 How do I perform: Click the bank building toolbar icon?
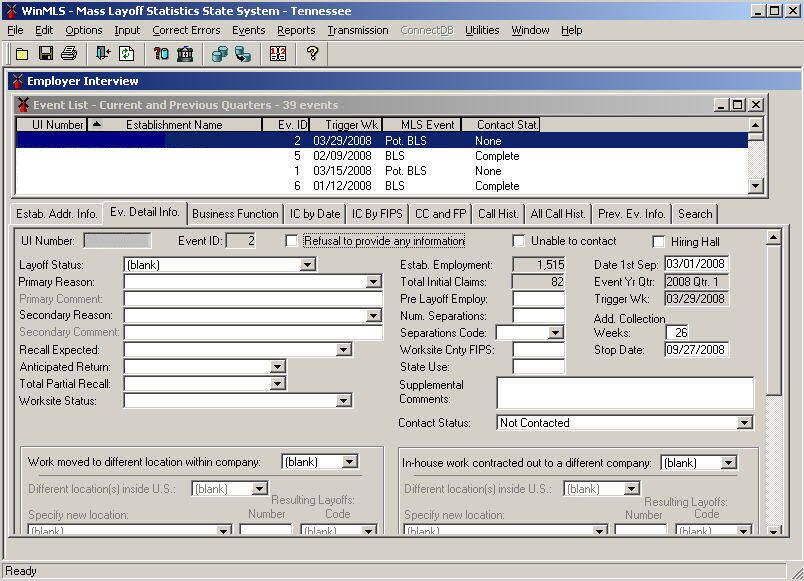click(185, 54)
